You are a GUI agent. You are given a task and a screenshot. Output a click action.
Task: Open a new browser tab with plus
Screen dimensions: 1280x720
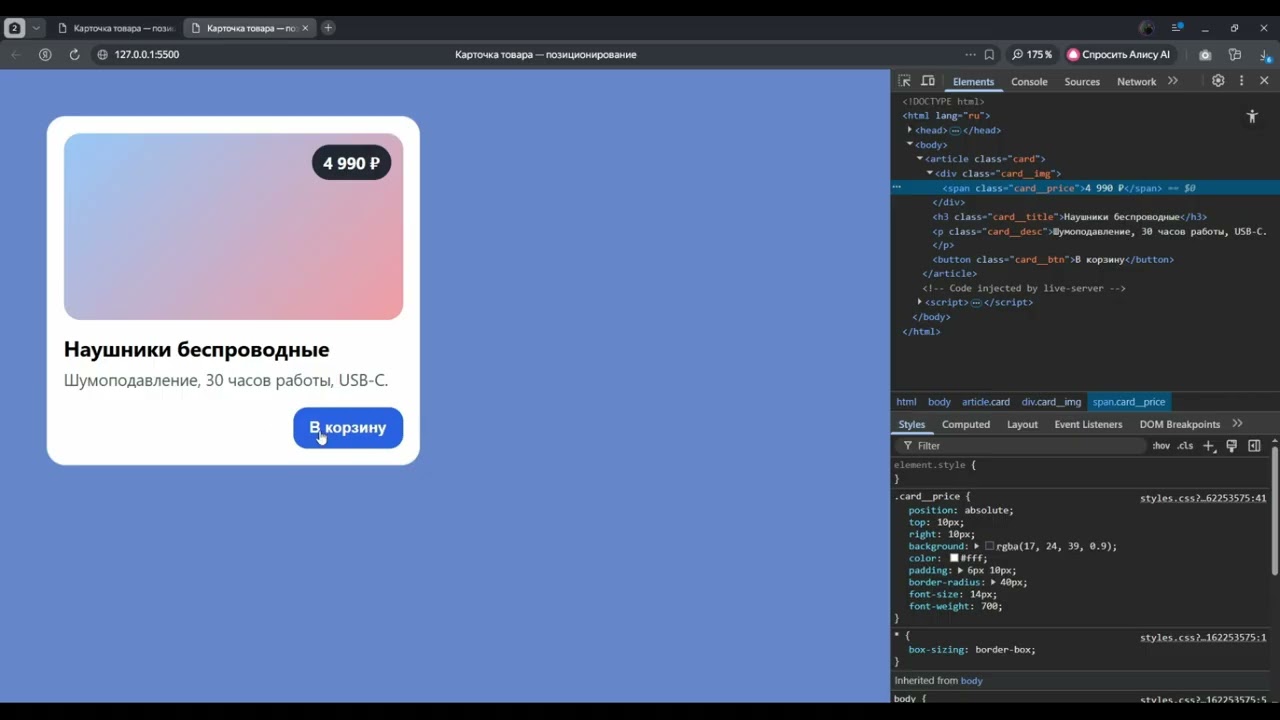(x=328, y=28)
